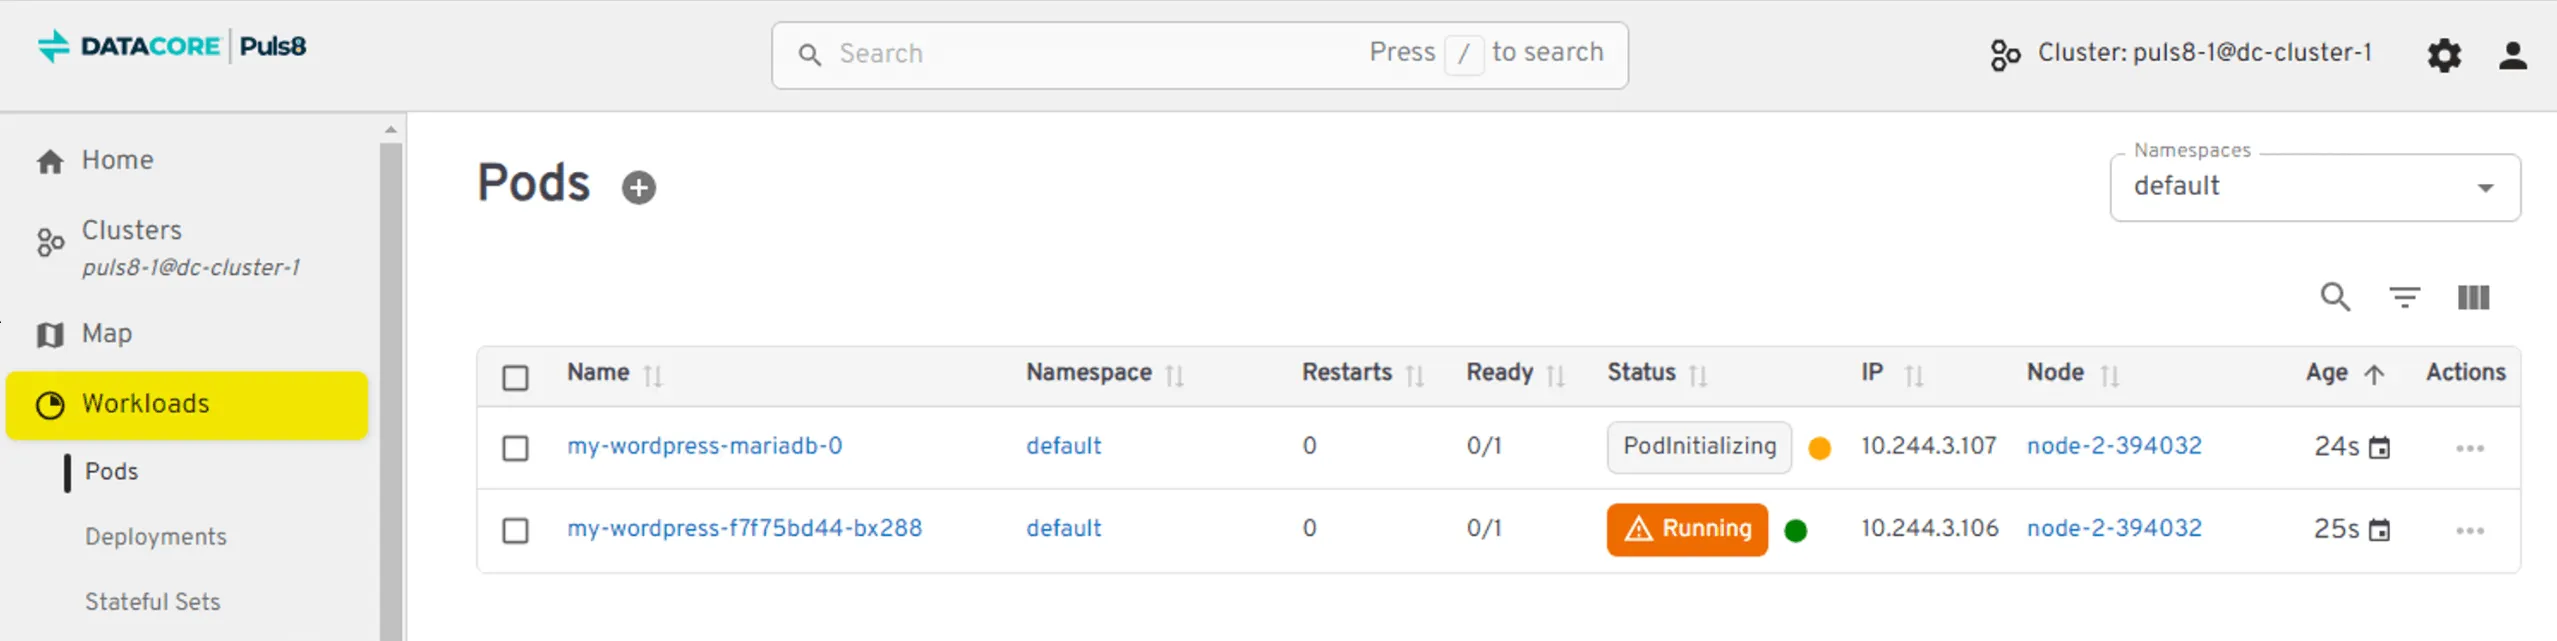Open the my-wordpress-f7f75bd44-bx288 pod link

744,528
